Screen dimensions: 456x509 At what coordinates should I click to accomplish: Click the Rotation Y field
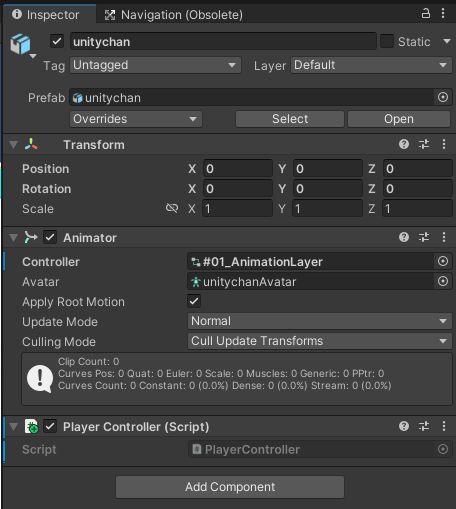coord(328,188)
